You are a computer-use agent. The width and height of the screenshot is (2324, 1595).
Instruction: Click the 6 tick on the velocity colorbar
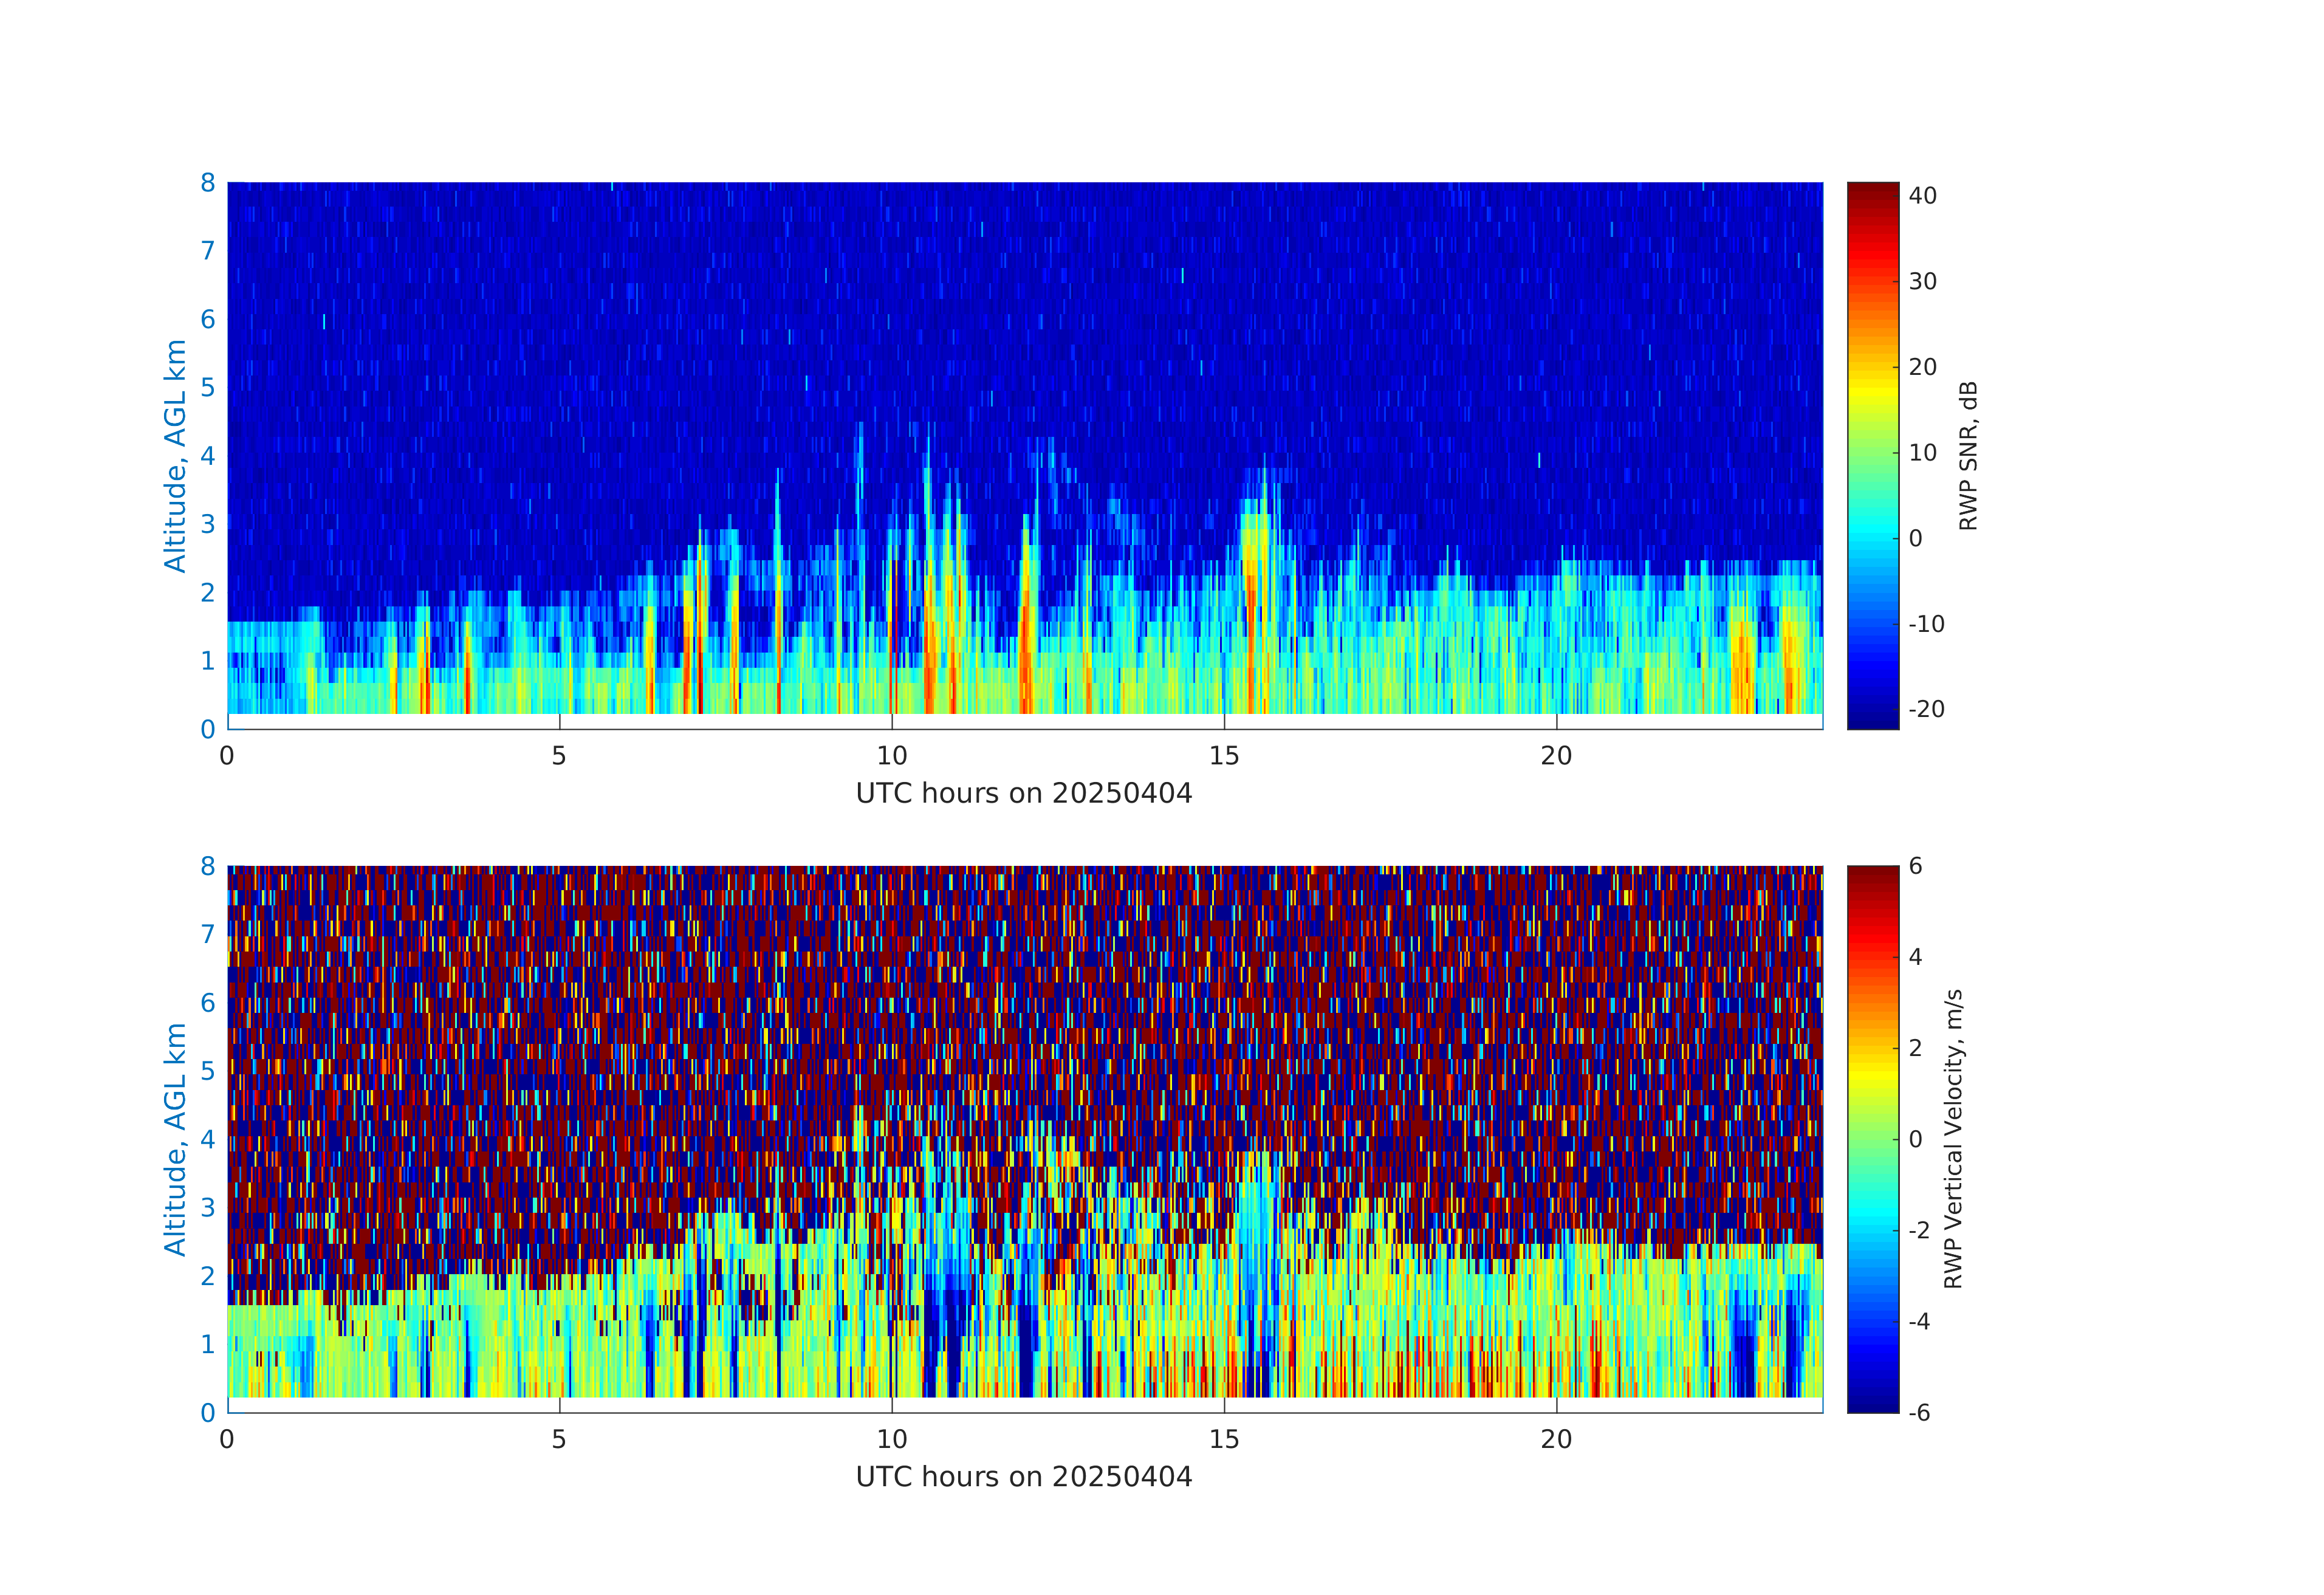coord(1915,866)
